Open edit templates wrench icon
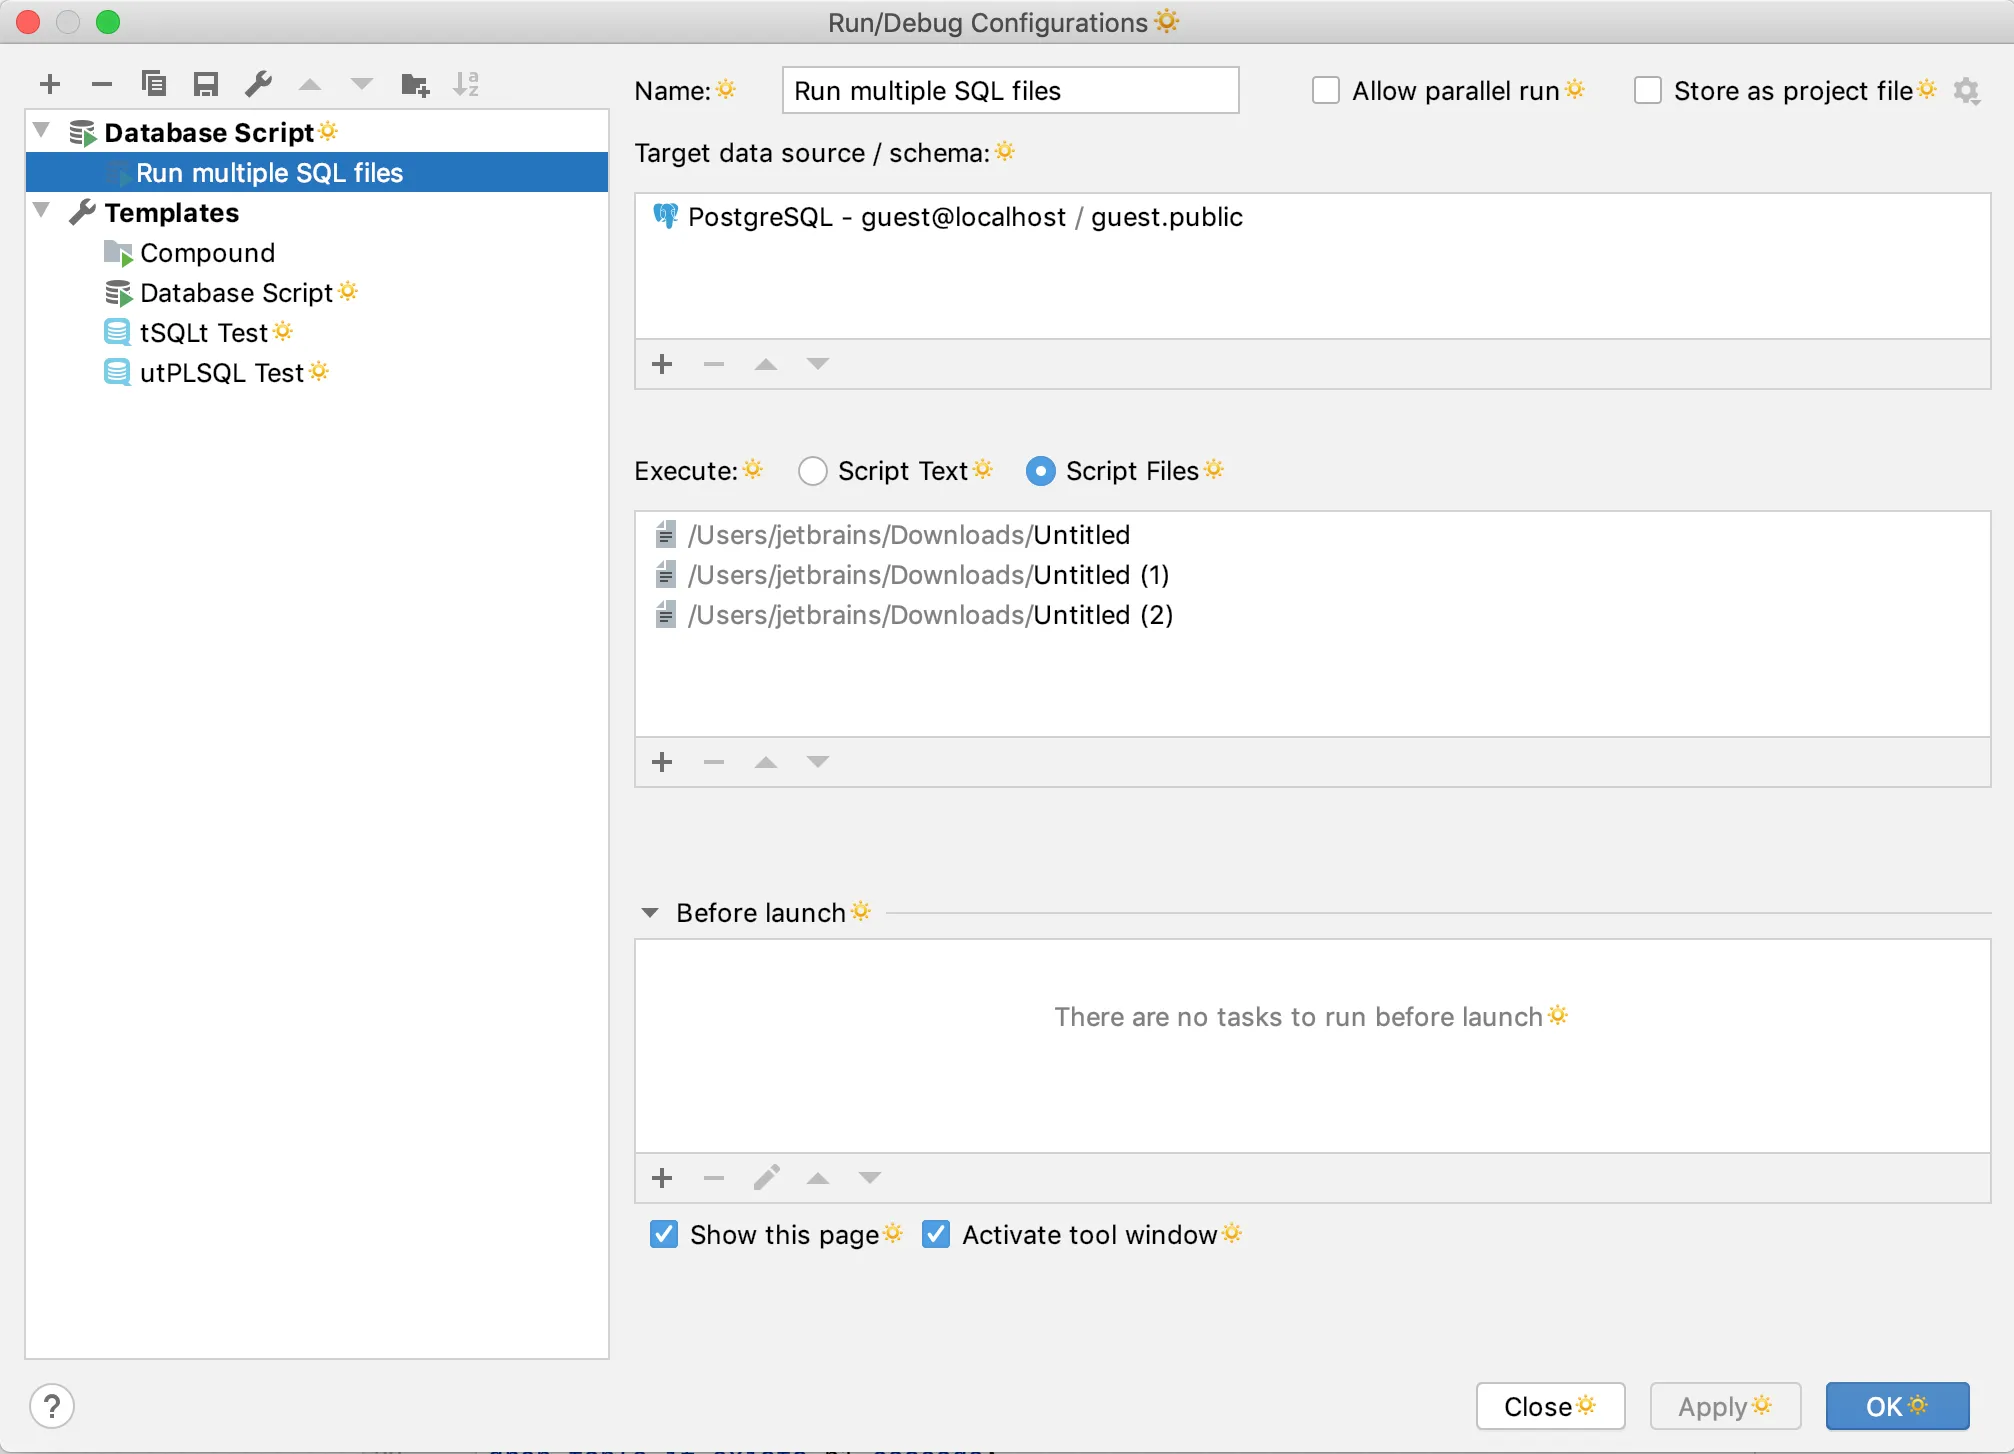2014x1454 pixels. coord(258,85)
